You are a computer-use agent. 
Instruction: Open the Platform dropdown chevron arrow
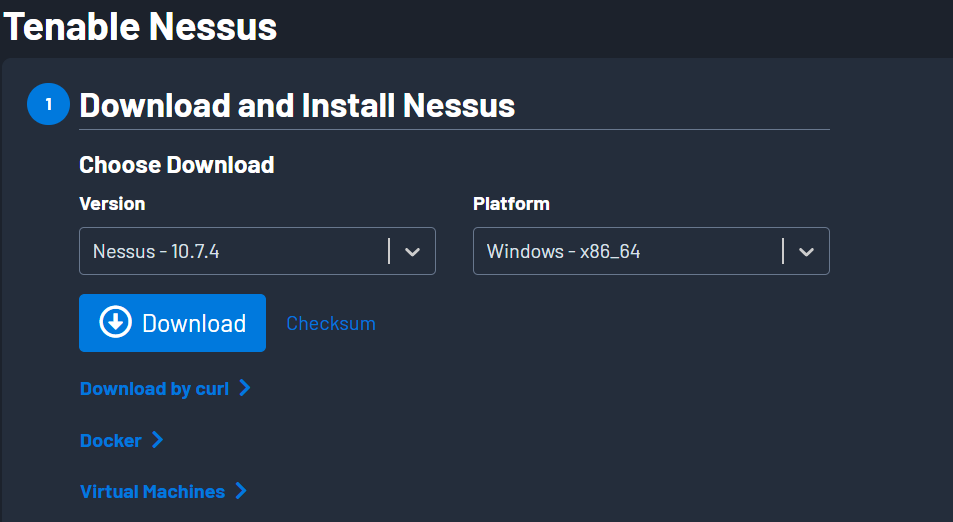806,252
